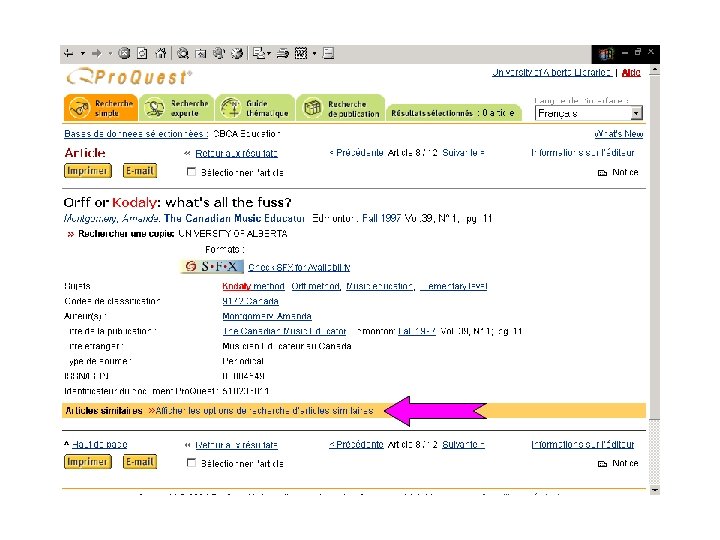This screenshot has width=720, height=540.
Task: Click the ProQuest logo
Action: tap(129, 77)
